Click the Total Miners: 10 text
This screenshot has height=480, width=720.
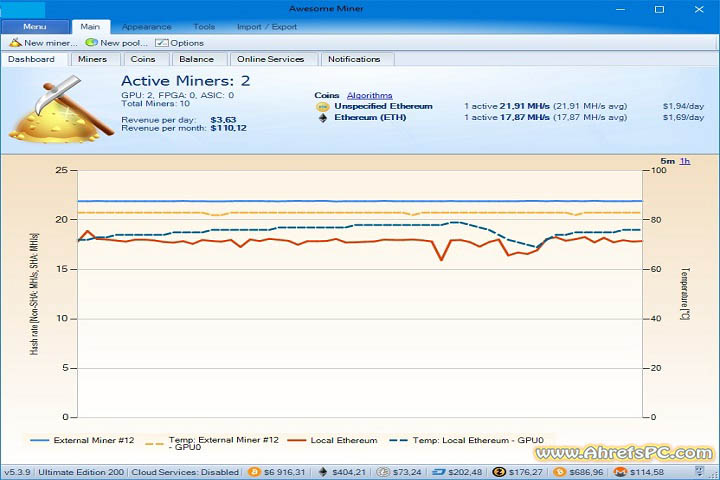click(x=156, y=103)
